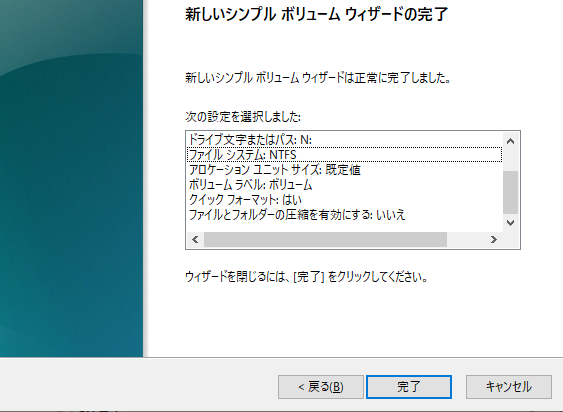Click the vertical scrollbar thumb
This screenshot has width=563, height=412.
click(510, 192)
